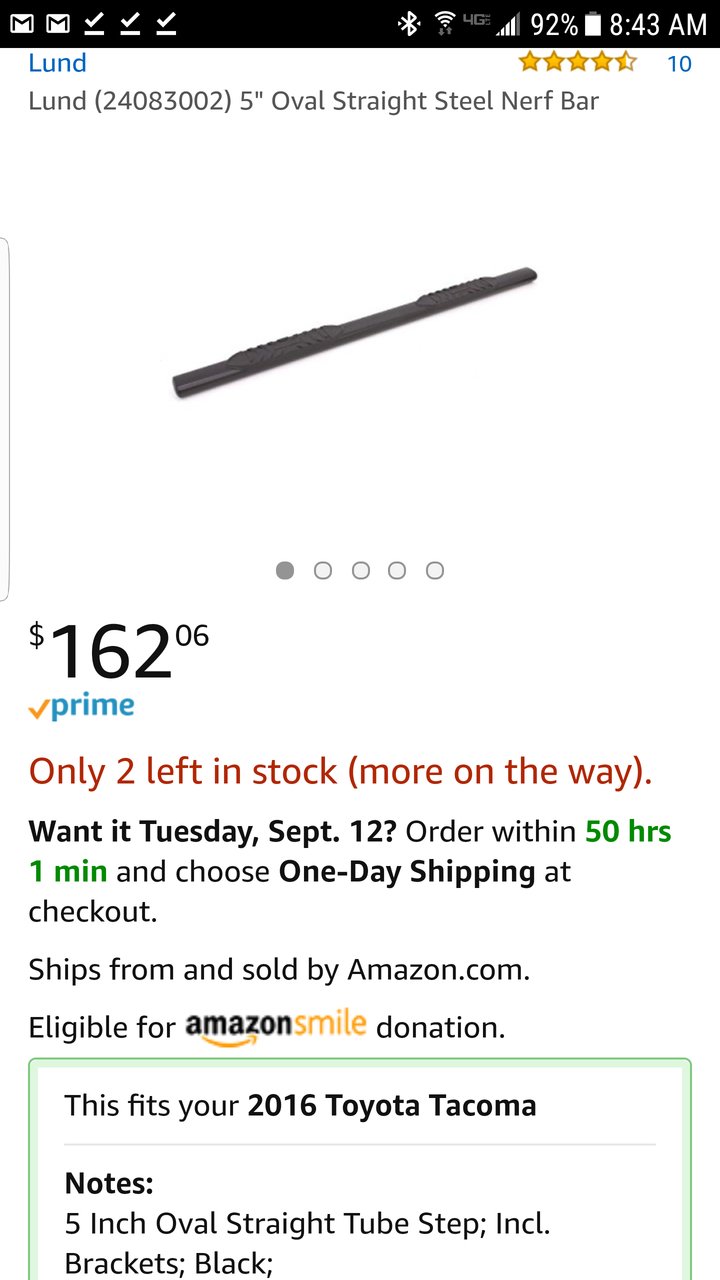Tap the Wi-Fi status bar icon
This screenshot has width=720, height=1280.
(446, 24)
